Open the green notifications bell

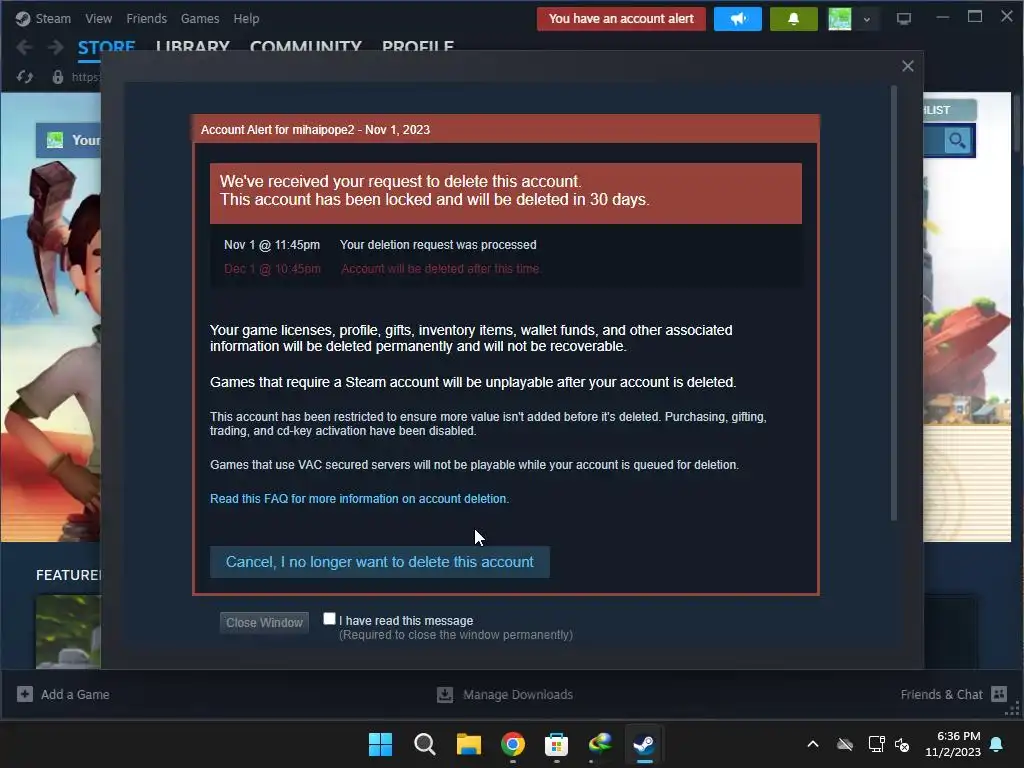pyautogui.click(x=793, y=19)
